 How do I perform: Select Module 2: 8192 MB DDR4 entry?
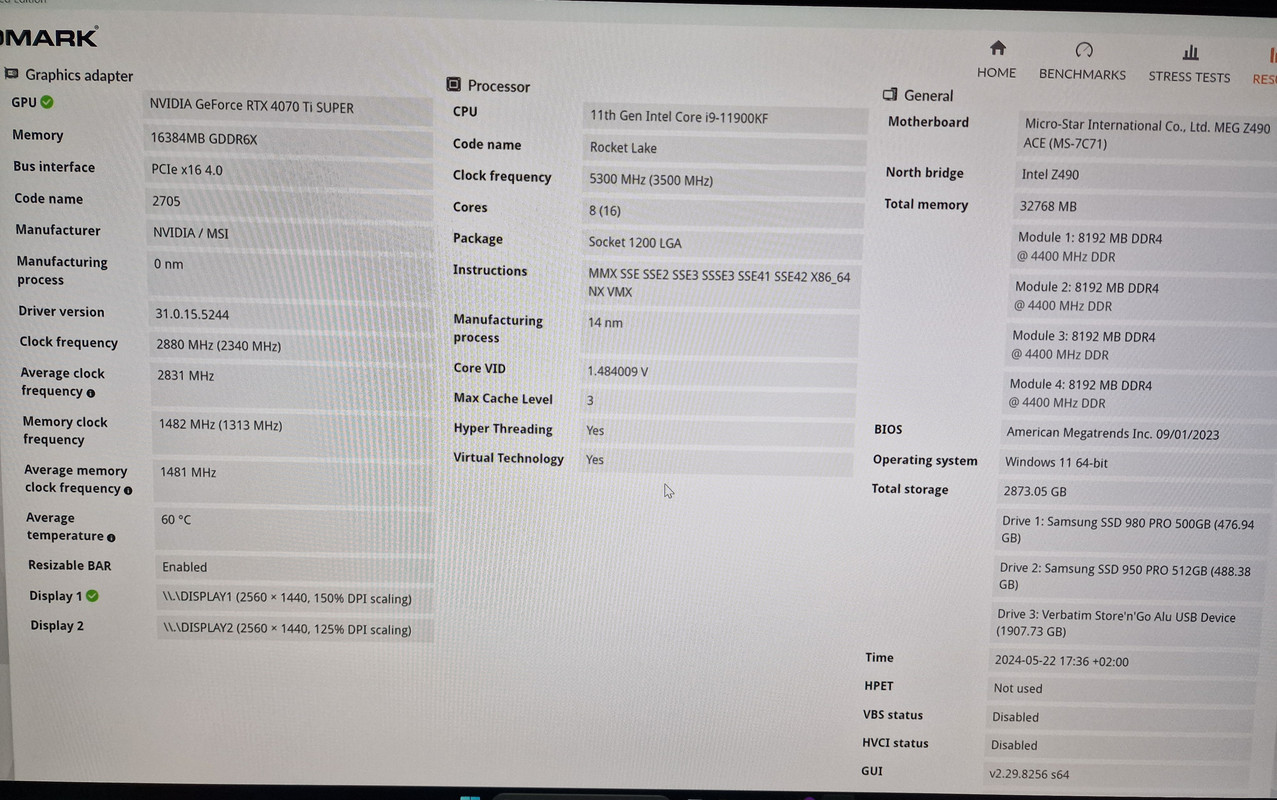1087,296
